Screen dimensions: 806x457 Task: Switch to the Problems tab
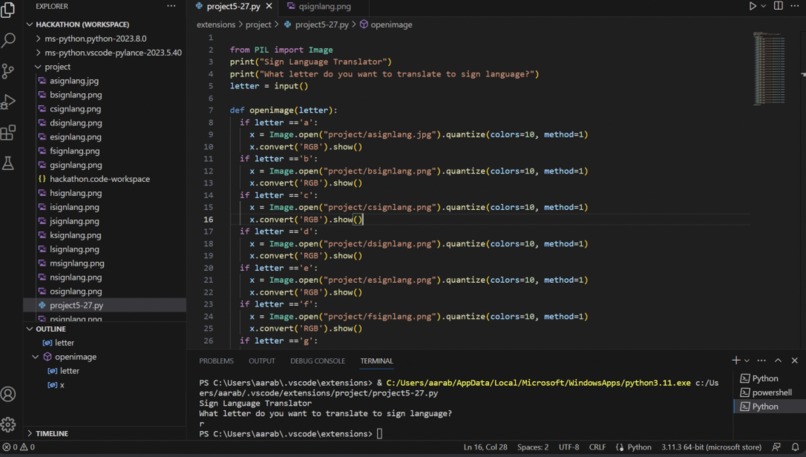pos(216,361)
